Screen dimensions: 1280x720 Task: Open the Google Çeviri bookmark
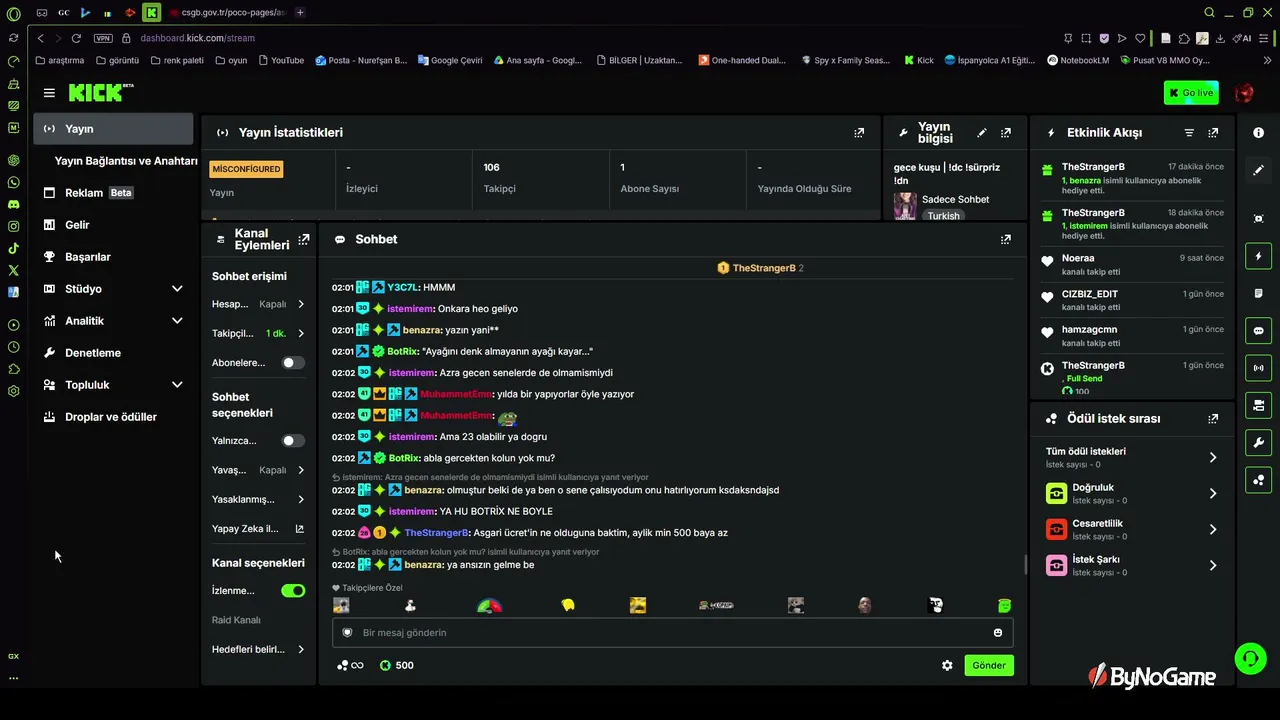click(x=450, y=60)
